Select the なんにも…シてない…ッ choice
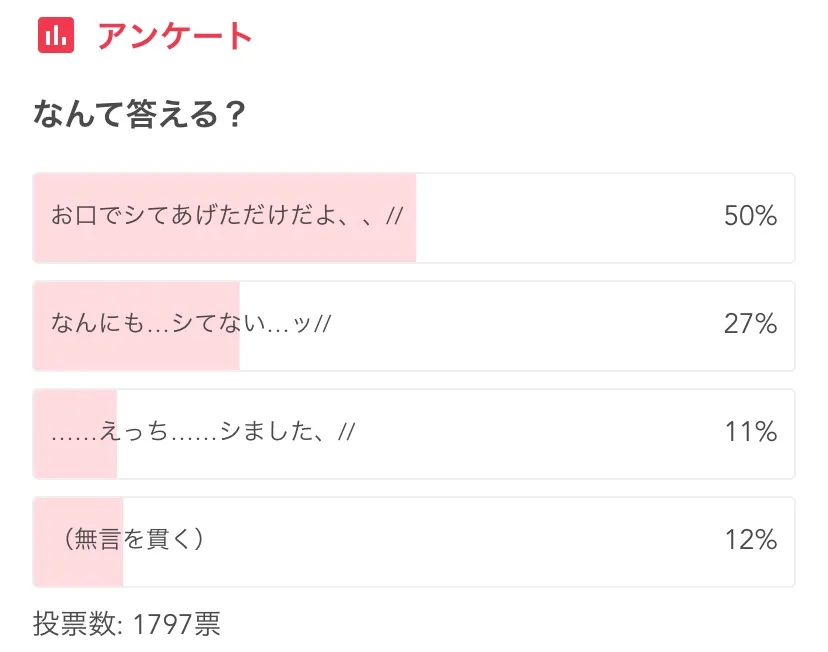This screenshot has width=828, height=652. click(414, 326)
